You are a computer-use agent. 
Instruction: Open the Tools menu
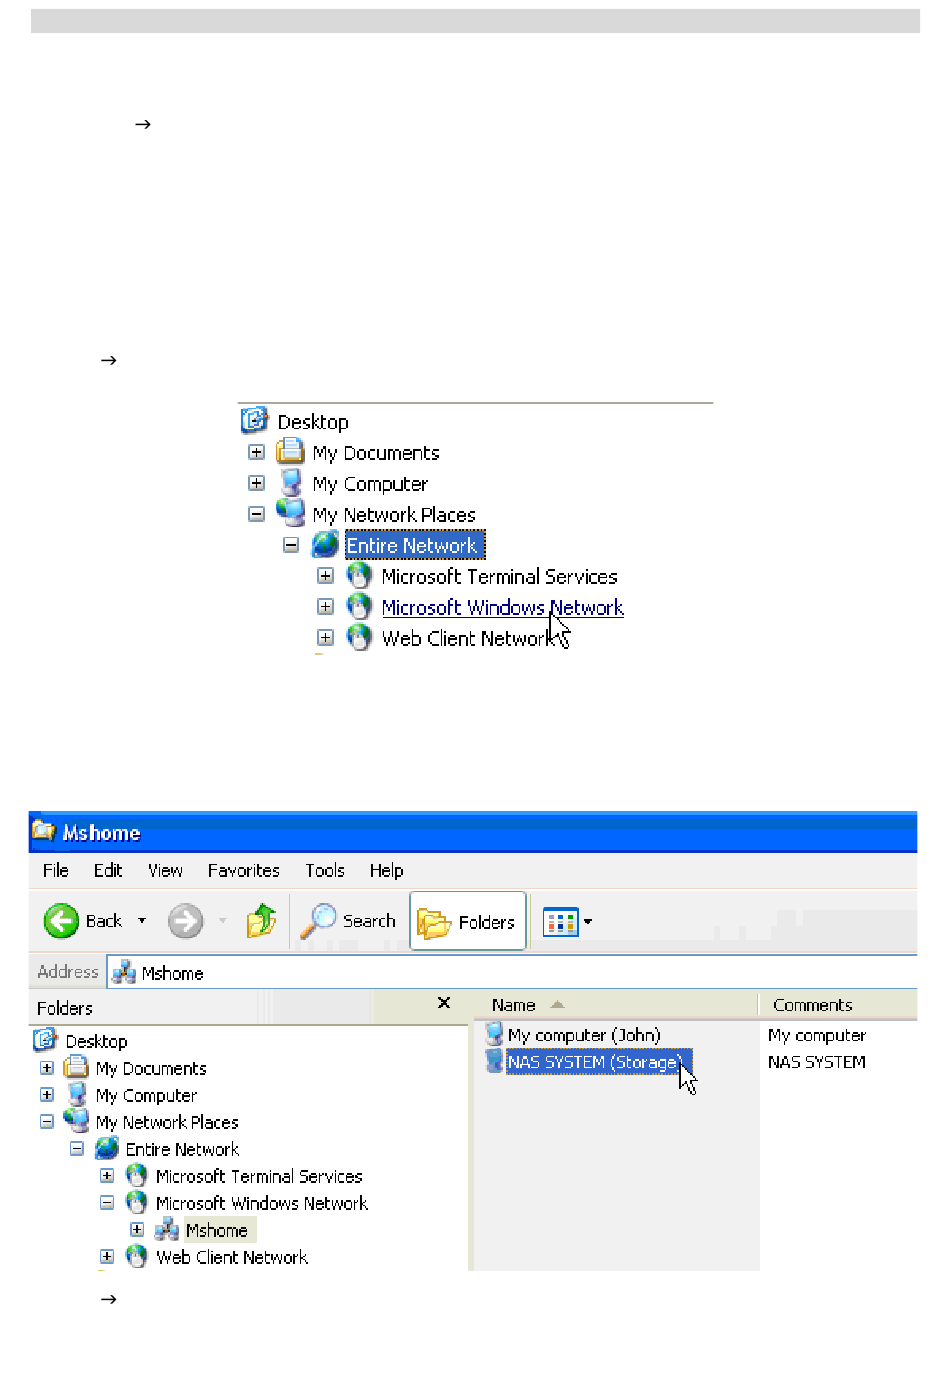point(325,871)
